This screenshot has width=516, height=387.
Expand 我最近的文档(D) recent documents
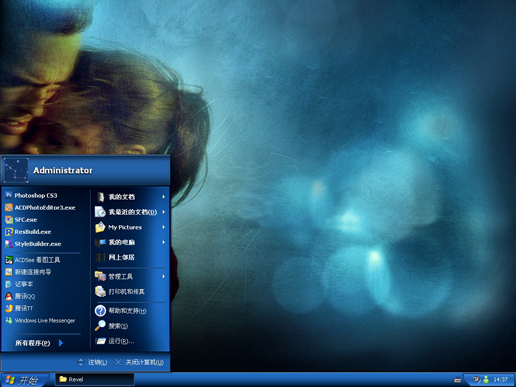click(130, 212)
